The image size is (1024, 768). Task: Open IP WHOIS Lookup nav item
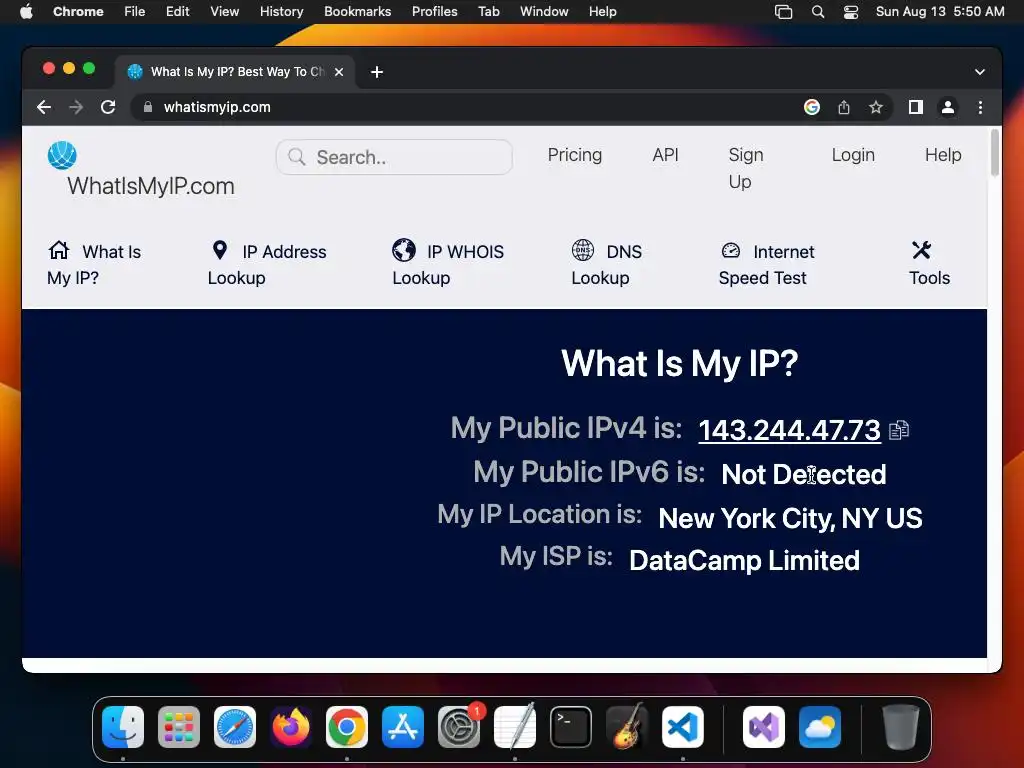(448, 264)
